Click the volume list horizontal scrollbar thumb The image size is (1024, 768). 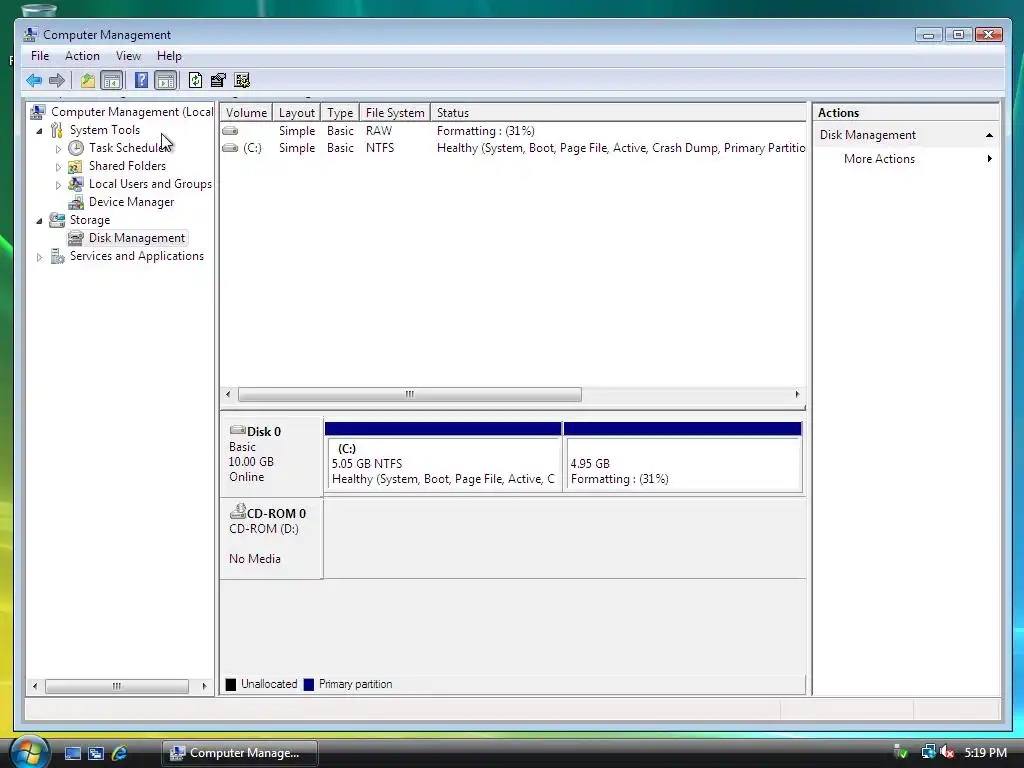pyautogui.click(x=409, y=394)
